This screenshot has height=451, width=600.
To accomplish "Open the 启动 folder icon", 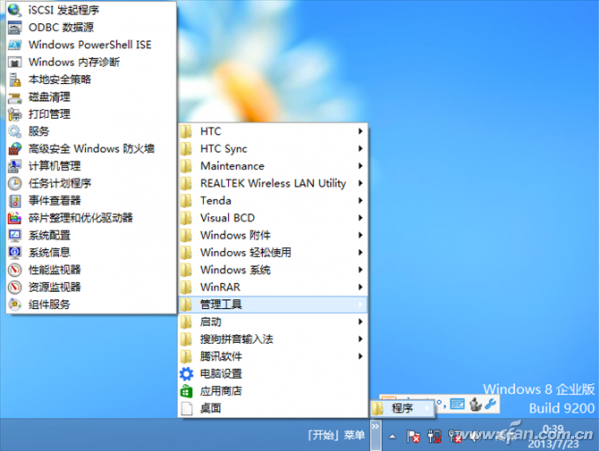I will coord(186,322).
